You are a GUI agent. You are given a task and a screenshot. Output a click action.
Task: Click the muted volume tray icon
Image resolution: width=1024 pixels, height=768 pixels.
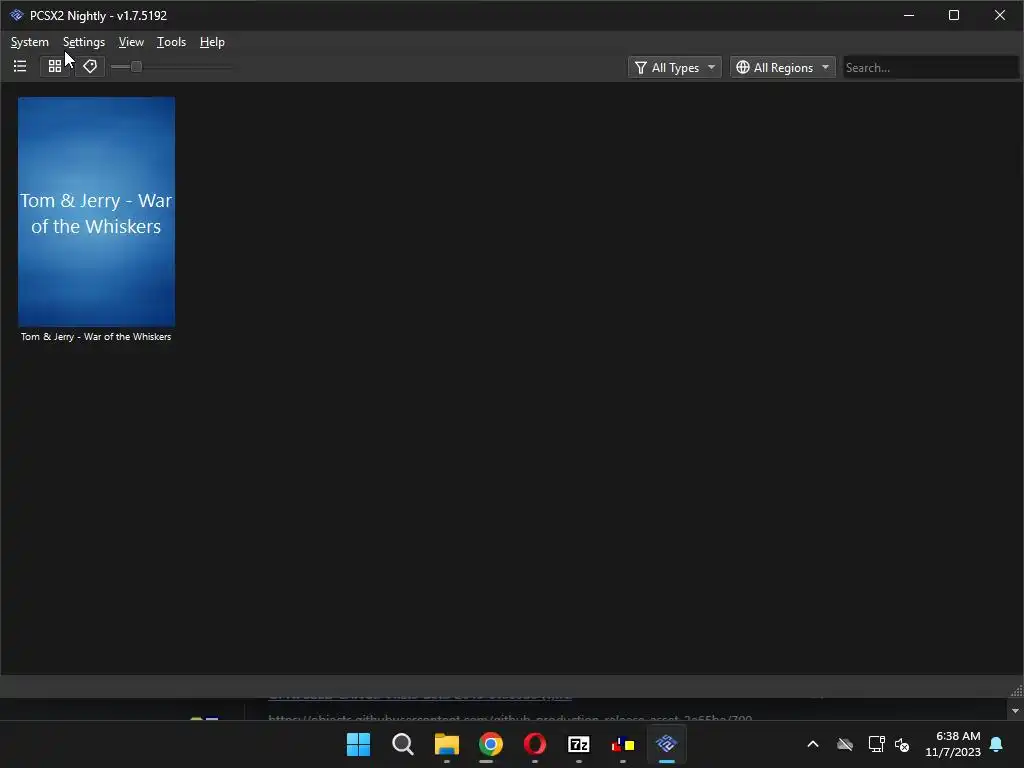(903, 744)
